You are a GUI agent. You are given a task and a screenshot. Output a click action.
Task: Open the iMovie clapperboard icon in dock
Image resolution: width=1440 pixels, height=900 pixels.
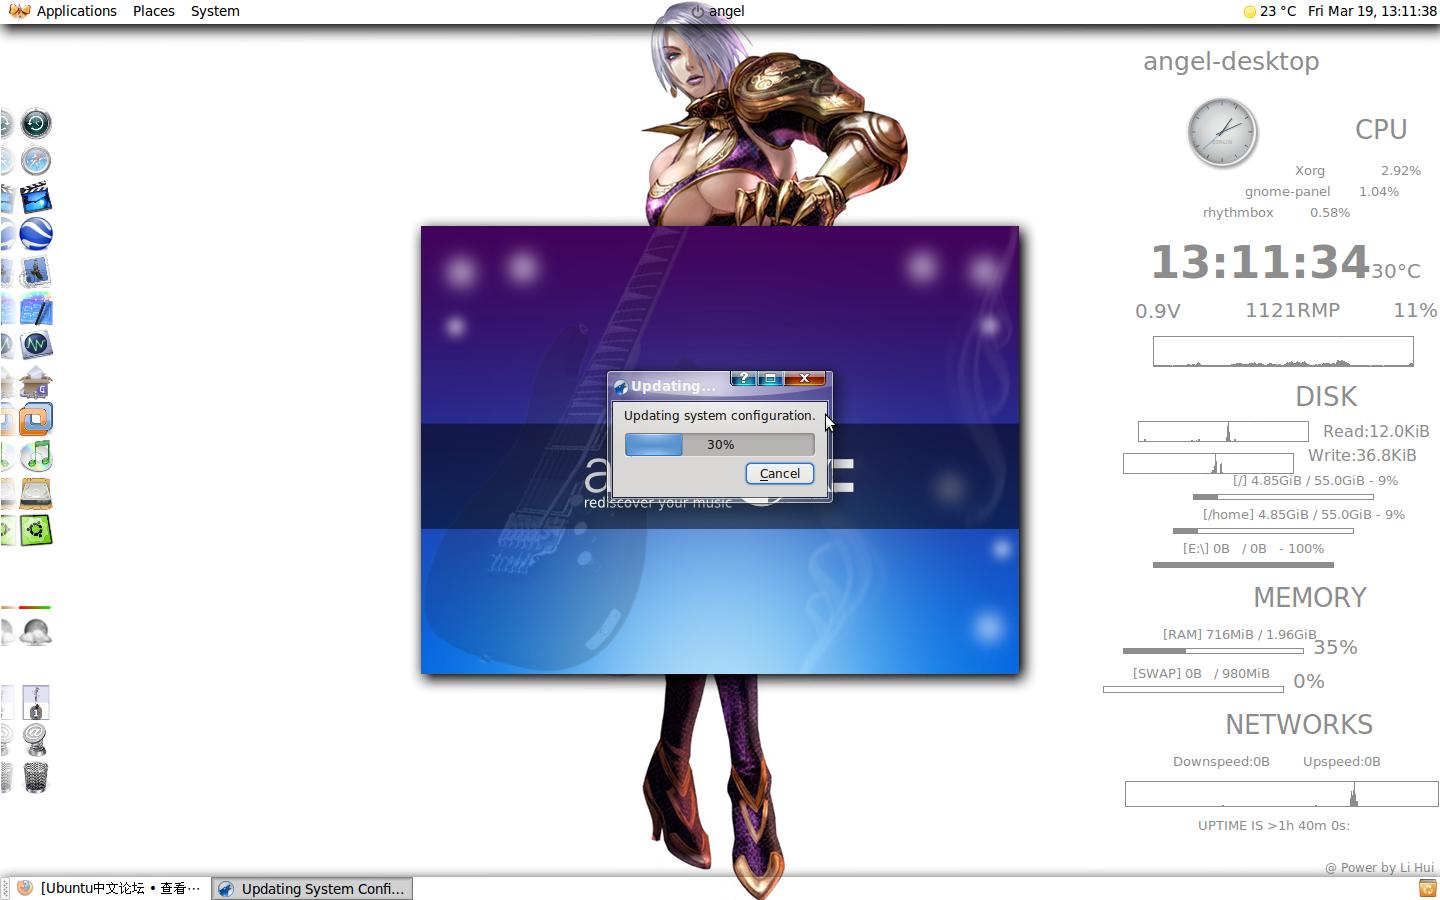(35, 198)
